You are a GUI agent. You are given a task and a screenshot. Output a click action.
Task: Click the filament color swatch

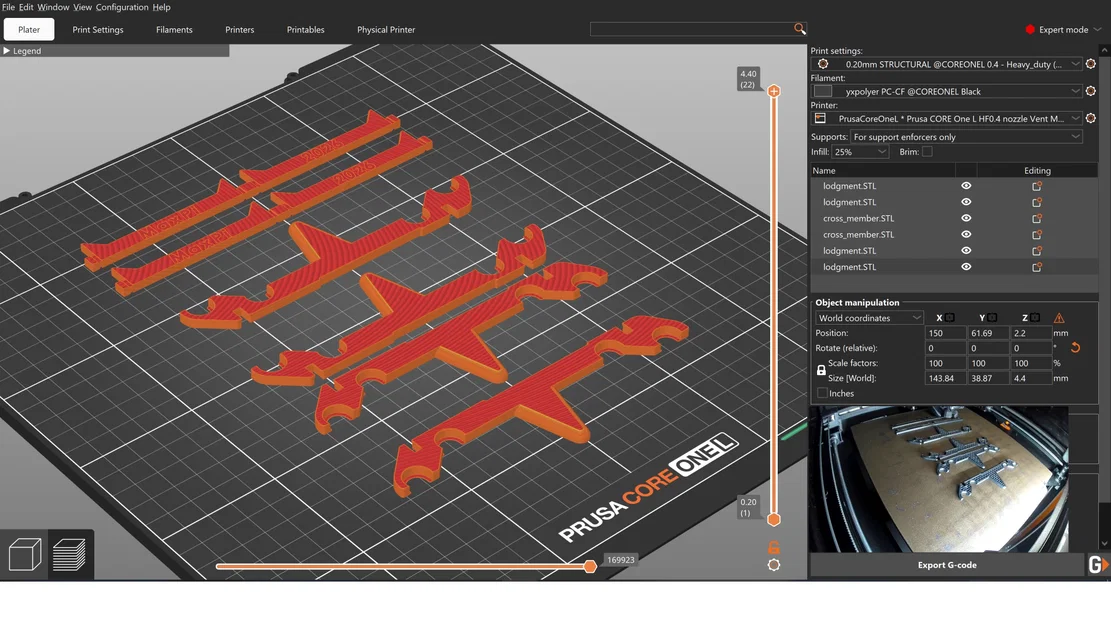(x=823, y=91)
